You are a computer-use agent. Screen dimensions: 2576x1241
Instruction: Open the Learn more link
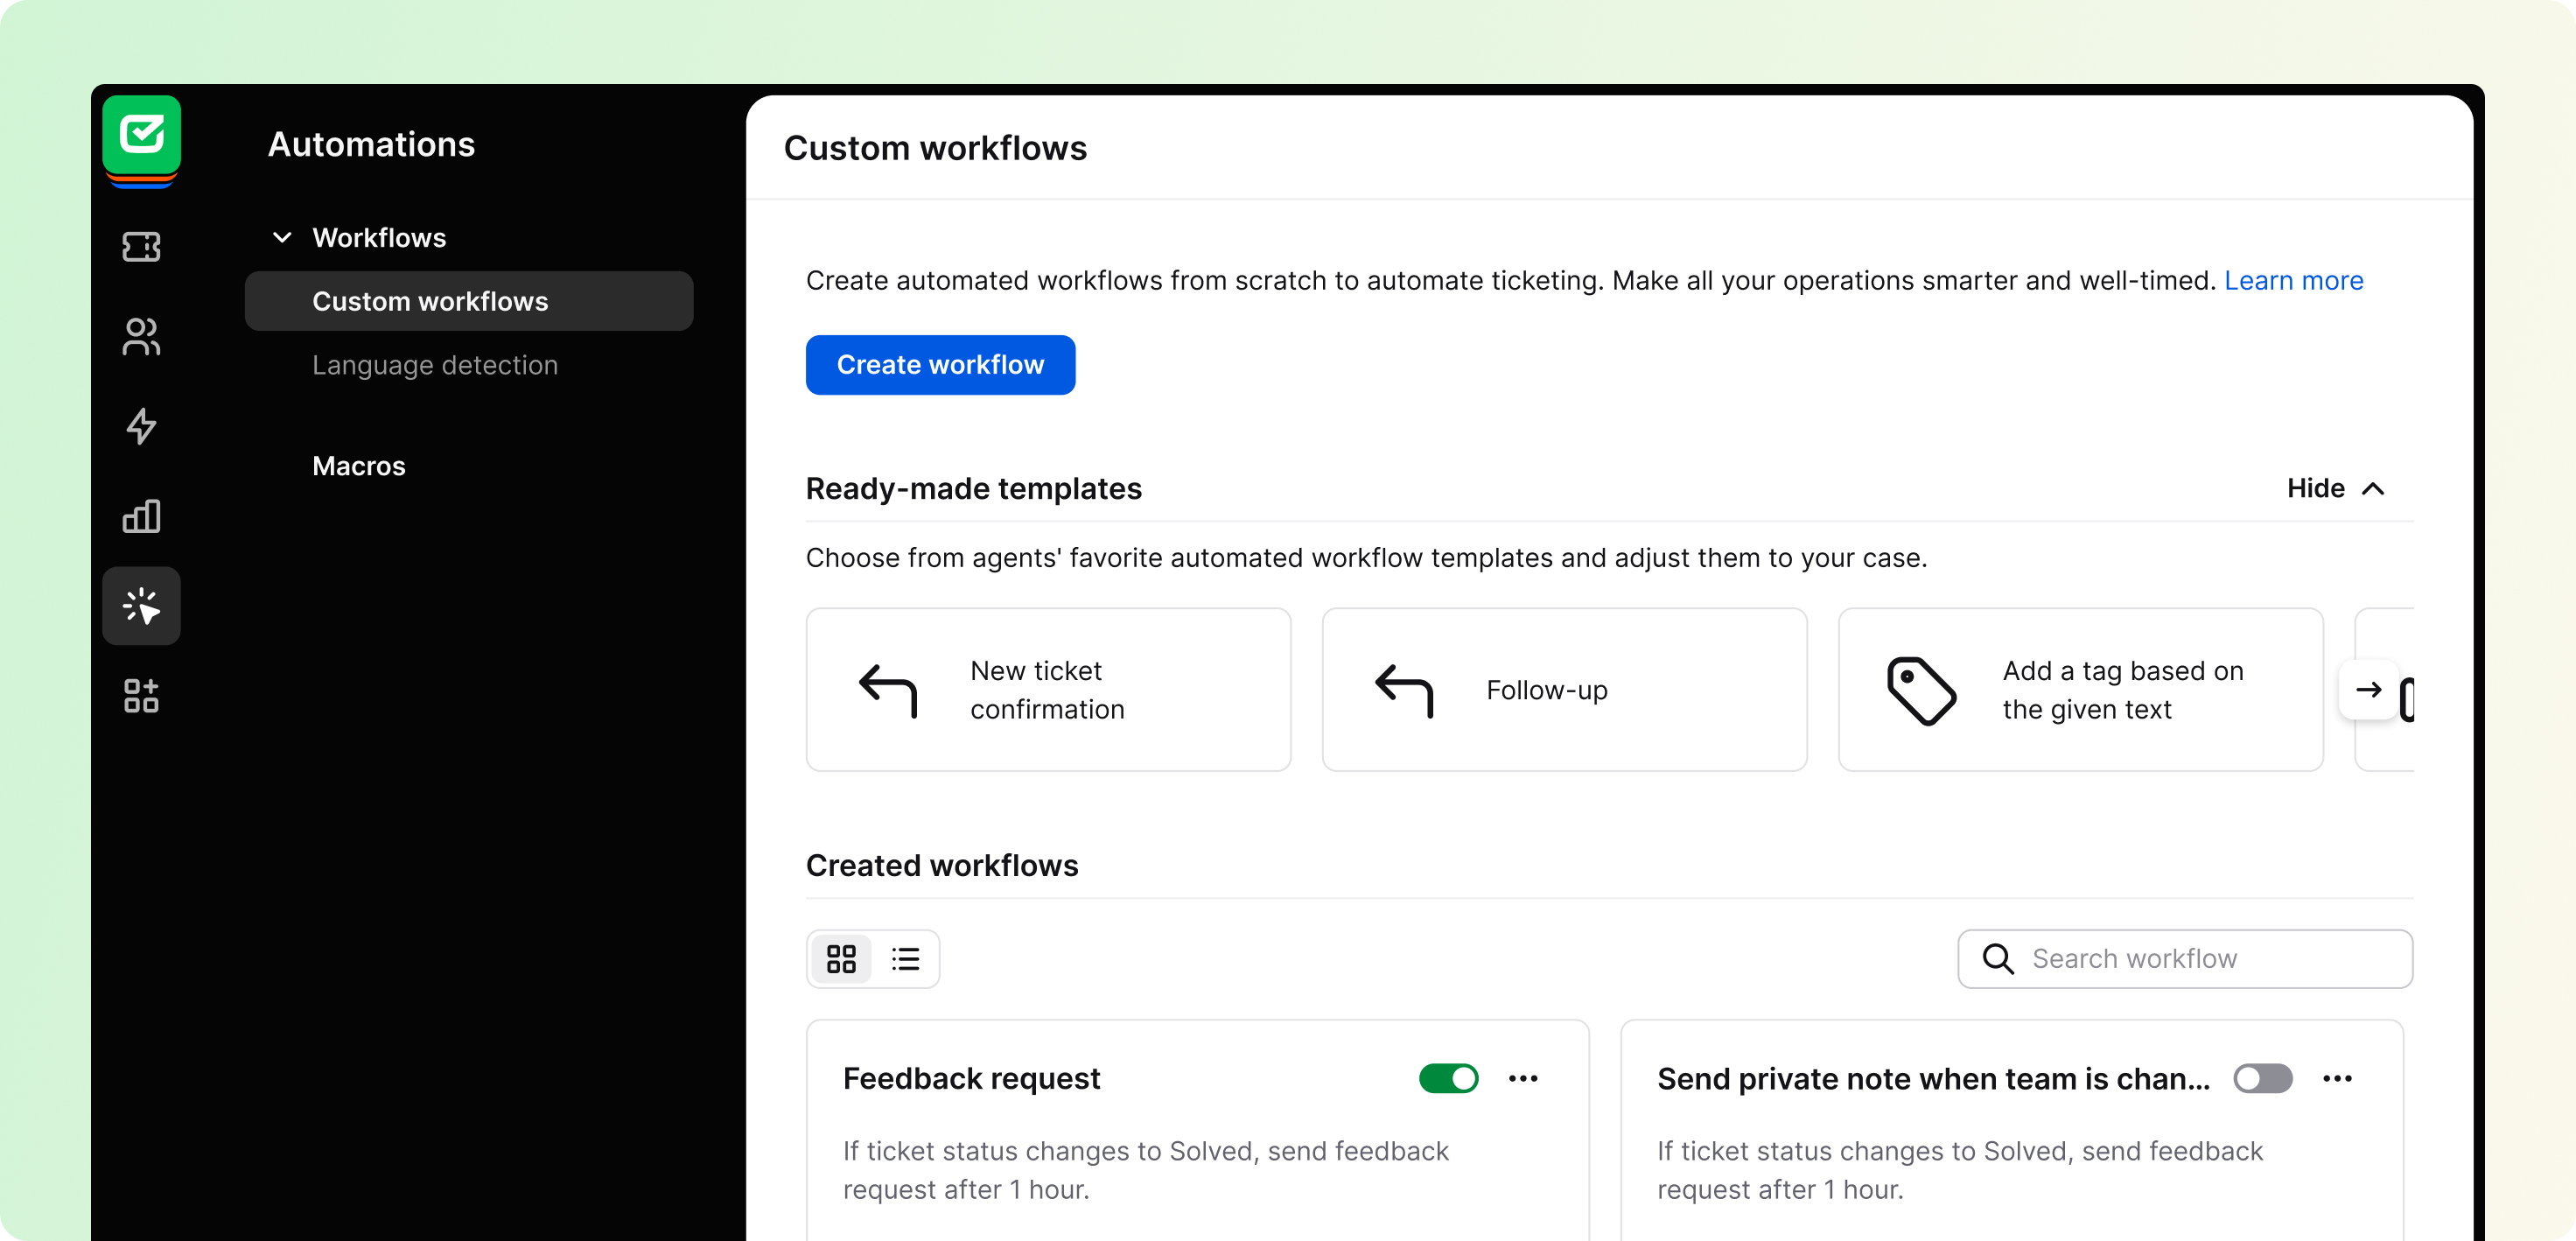[2293, 281]
